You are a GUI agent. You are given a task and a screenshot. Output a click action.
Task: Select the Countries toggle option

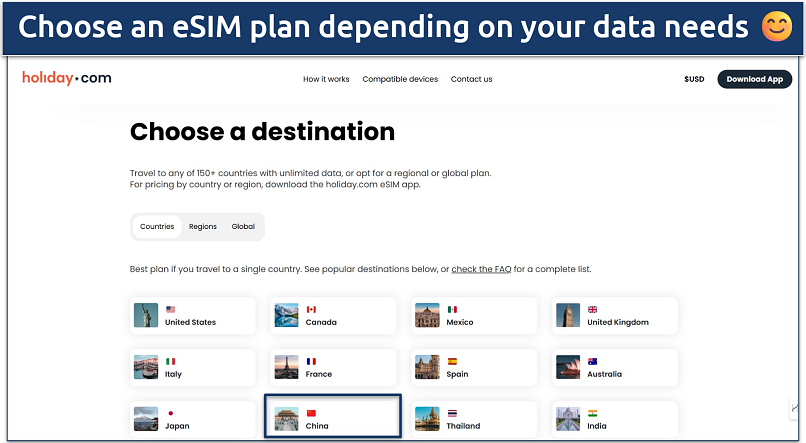[157, 227]
